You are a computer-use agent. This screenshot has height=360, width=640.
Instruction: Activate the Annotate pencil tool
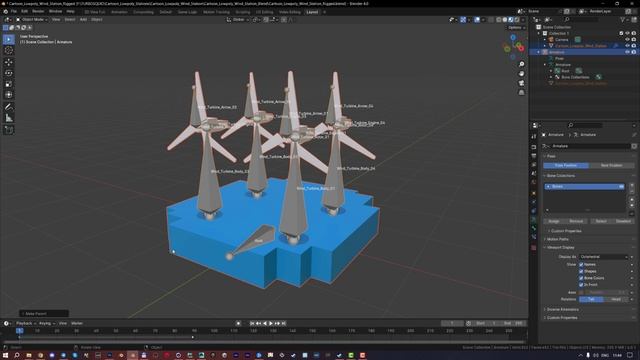[9, 107]
